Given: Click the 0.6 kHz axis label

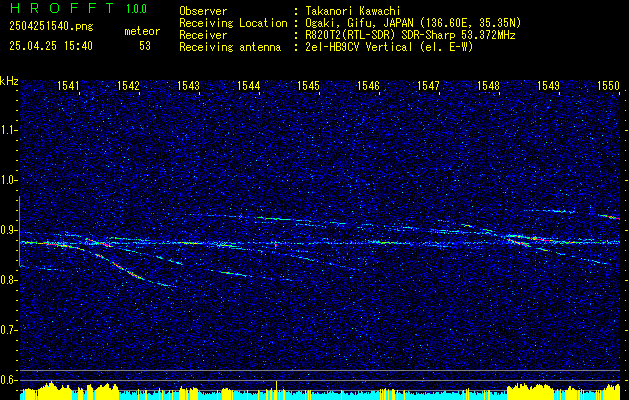Looking at the screenshot, I should pos(9,380).
